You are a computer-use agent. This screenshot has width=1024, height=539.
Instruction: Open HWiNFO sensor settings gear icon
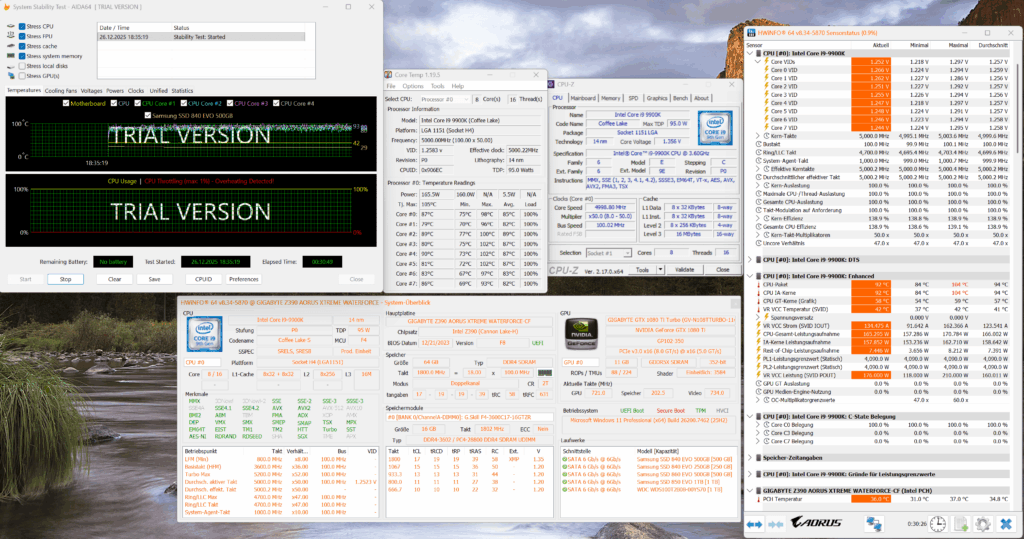(983, 524)
